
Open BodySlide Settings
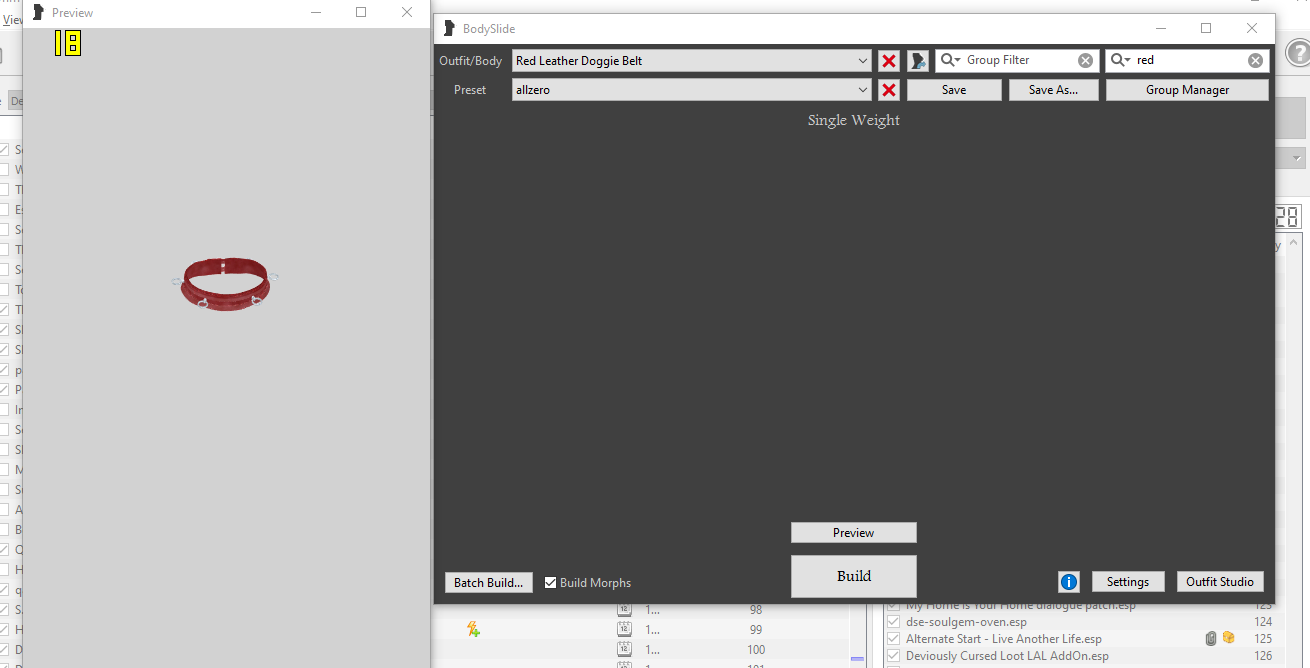(1127, 582)
